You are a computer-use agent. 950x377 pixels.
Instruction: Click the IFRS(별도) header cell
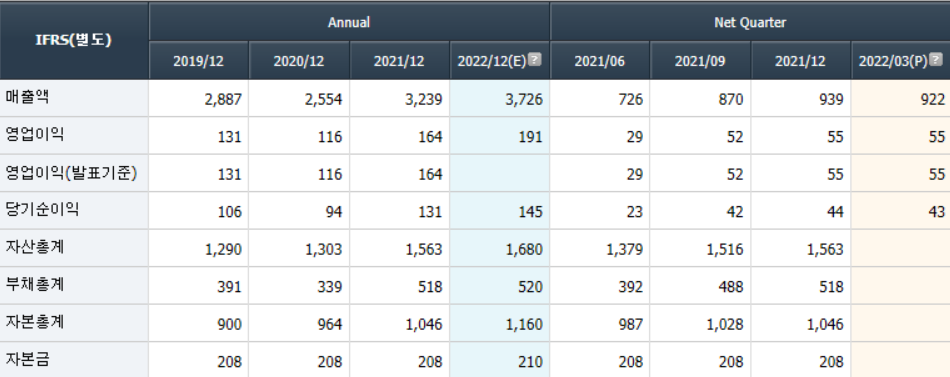click(74, 41)
